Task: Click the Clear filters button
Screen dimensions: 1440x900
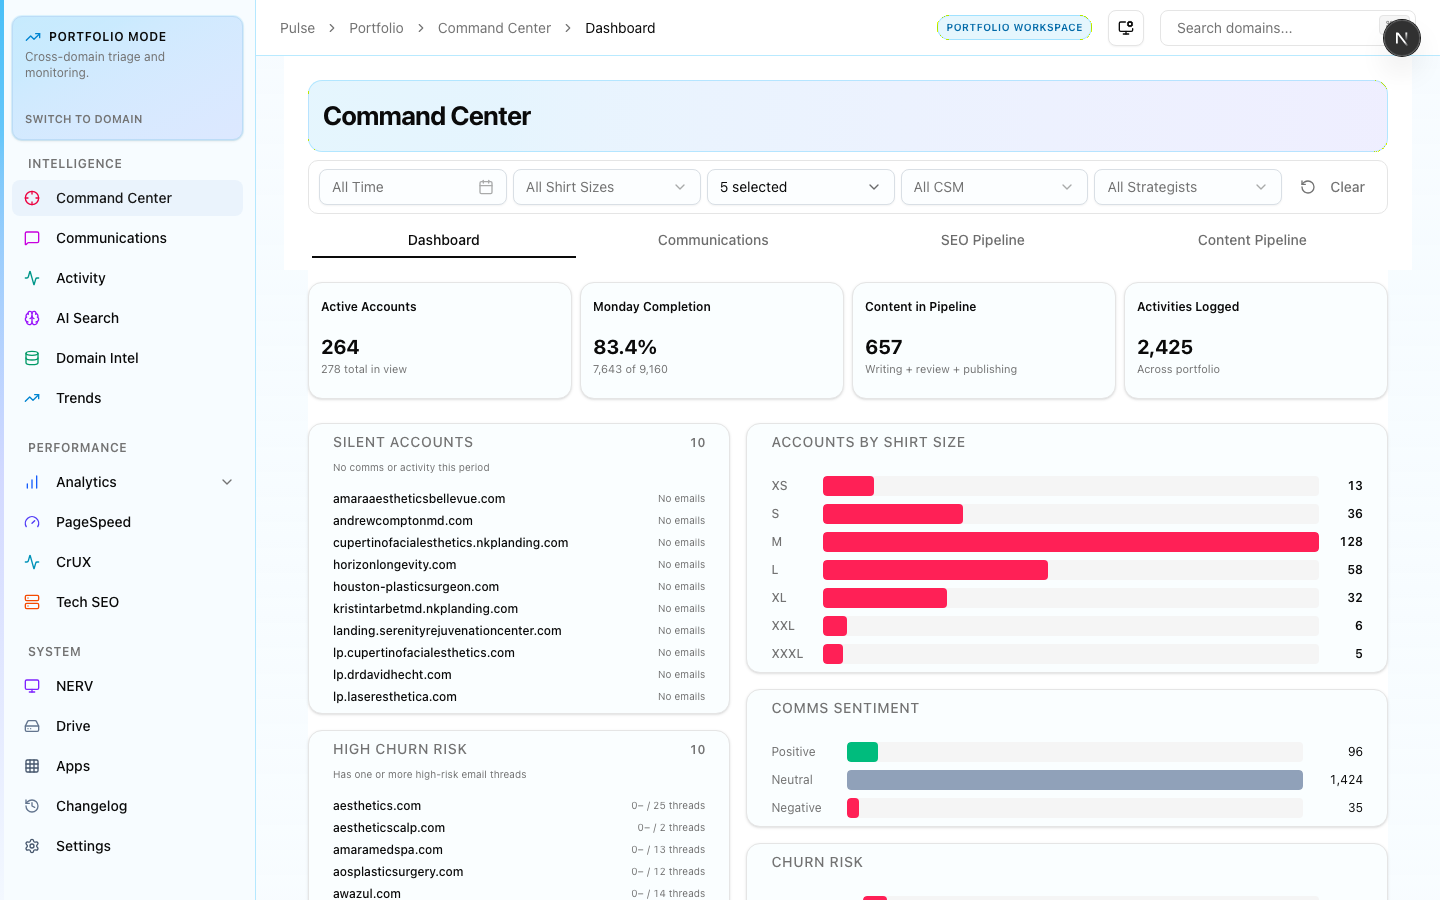Action: coord(1333,187)
